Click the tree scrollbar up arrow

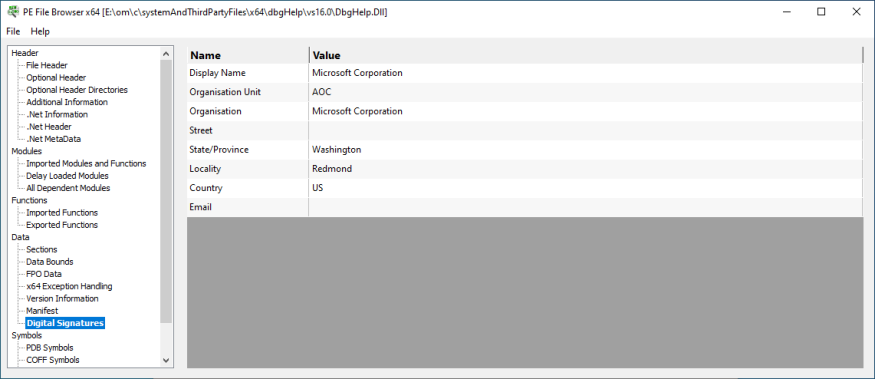[x=166, y=54]
